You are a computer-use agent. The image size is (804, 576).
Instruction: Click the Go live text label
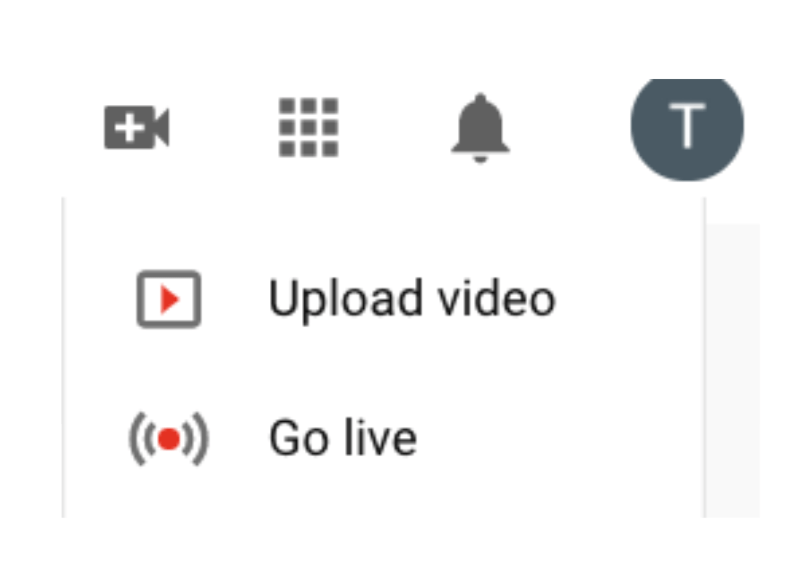(x=343, y=438)
